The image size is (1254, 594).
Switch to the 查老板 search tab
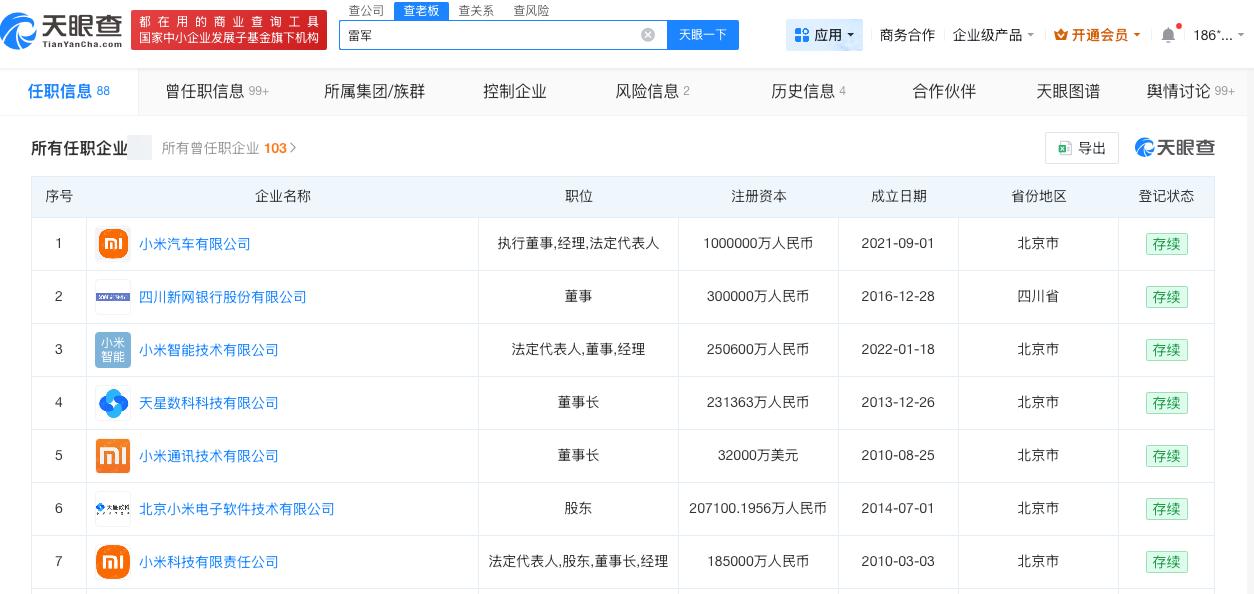pyautogui.click(x=421, y=10)
